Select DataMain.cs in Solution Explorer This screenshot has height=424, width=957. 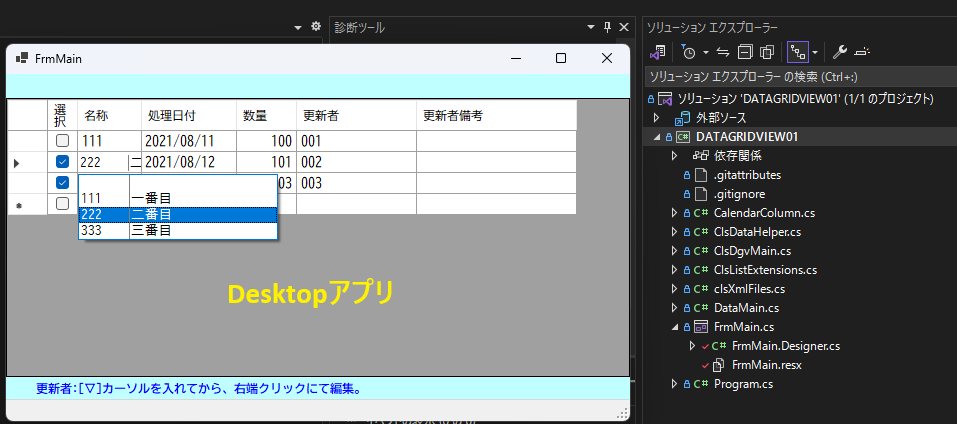pos(746,307)
